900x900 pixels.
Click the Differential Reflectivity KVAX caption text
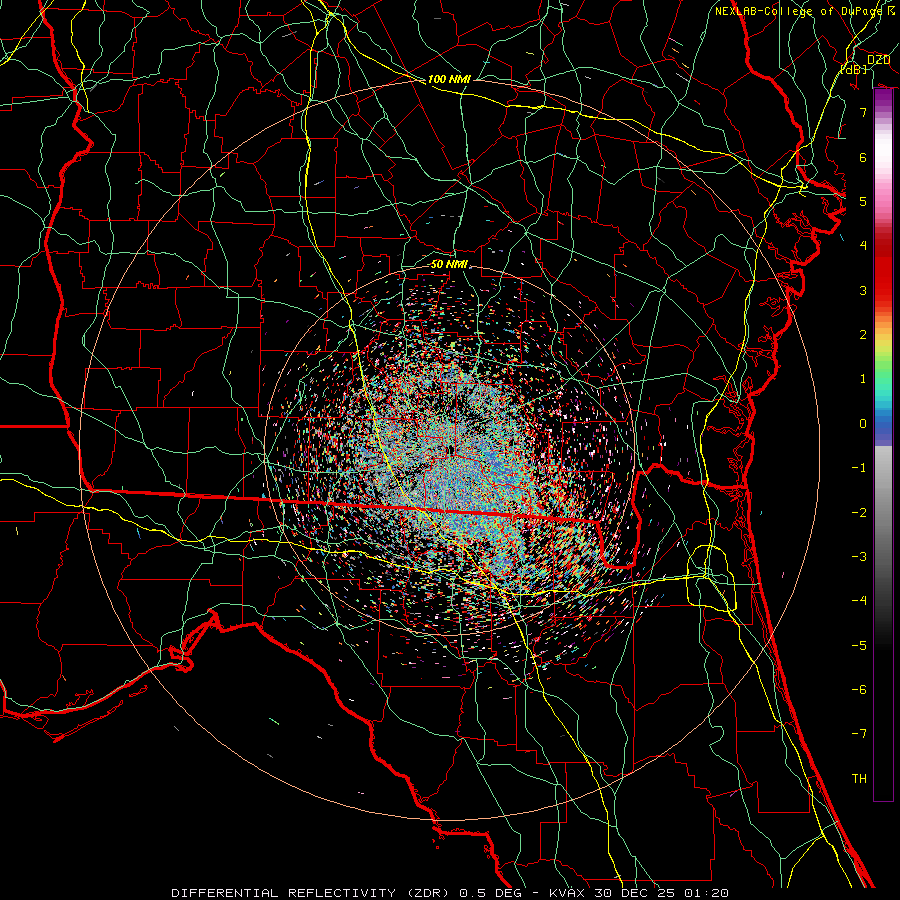click(x=450, y=893)
